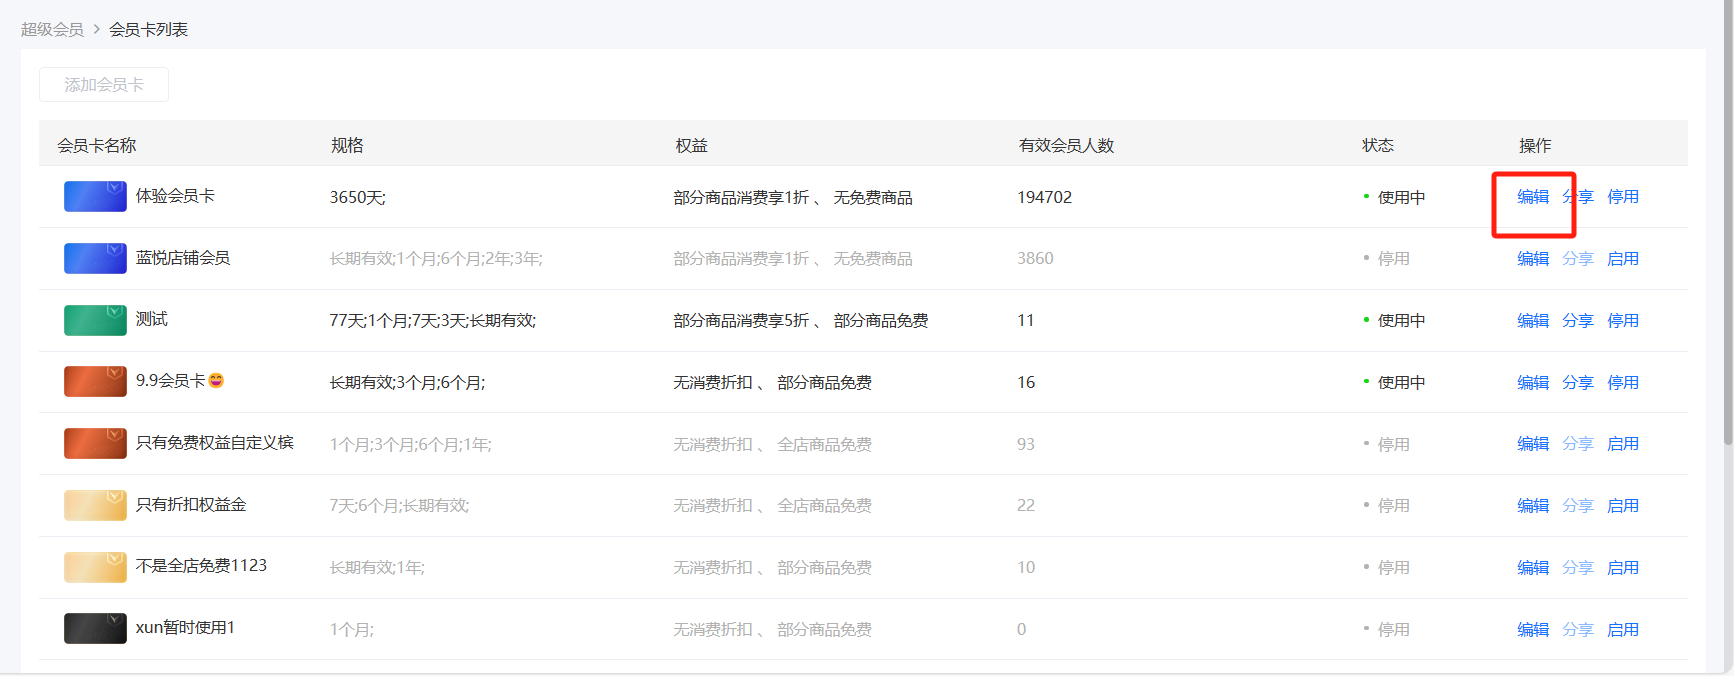This screenshot has height=676, width=1734.
Task: Click the black card icon for xun暂时使用1
Action: (x=95, y=629)
